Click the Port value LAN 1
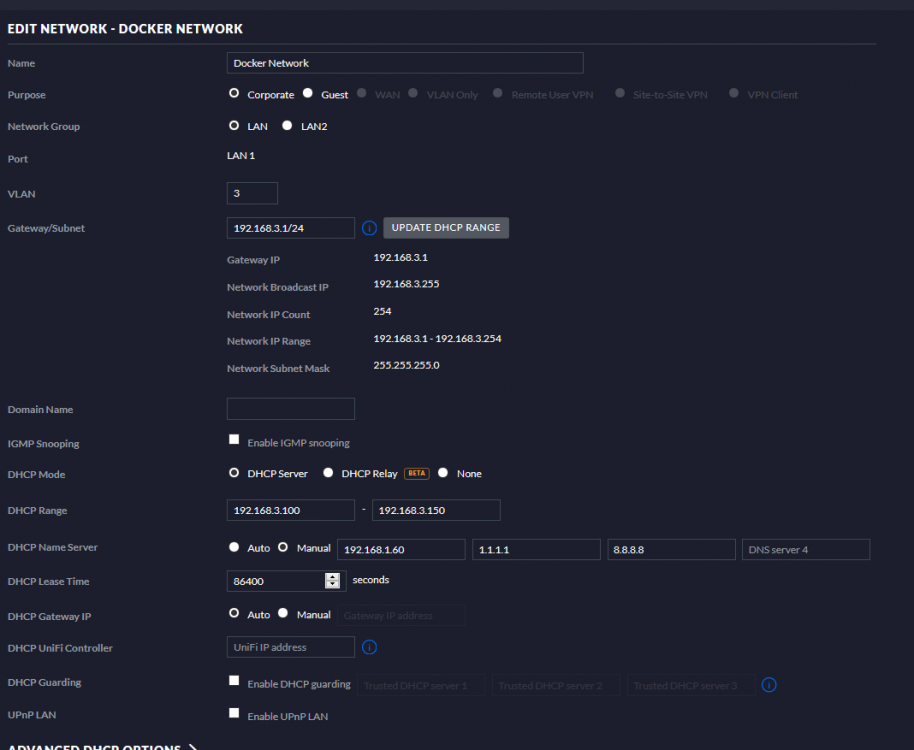The height and width of the screenshot is (750, 914). click(241, 156)
